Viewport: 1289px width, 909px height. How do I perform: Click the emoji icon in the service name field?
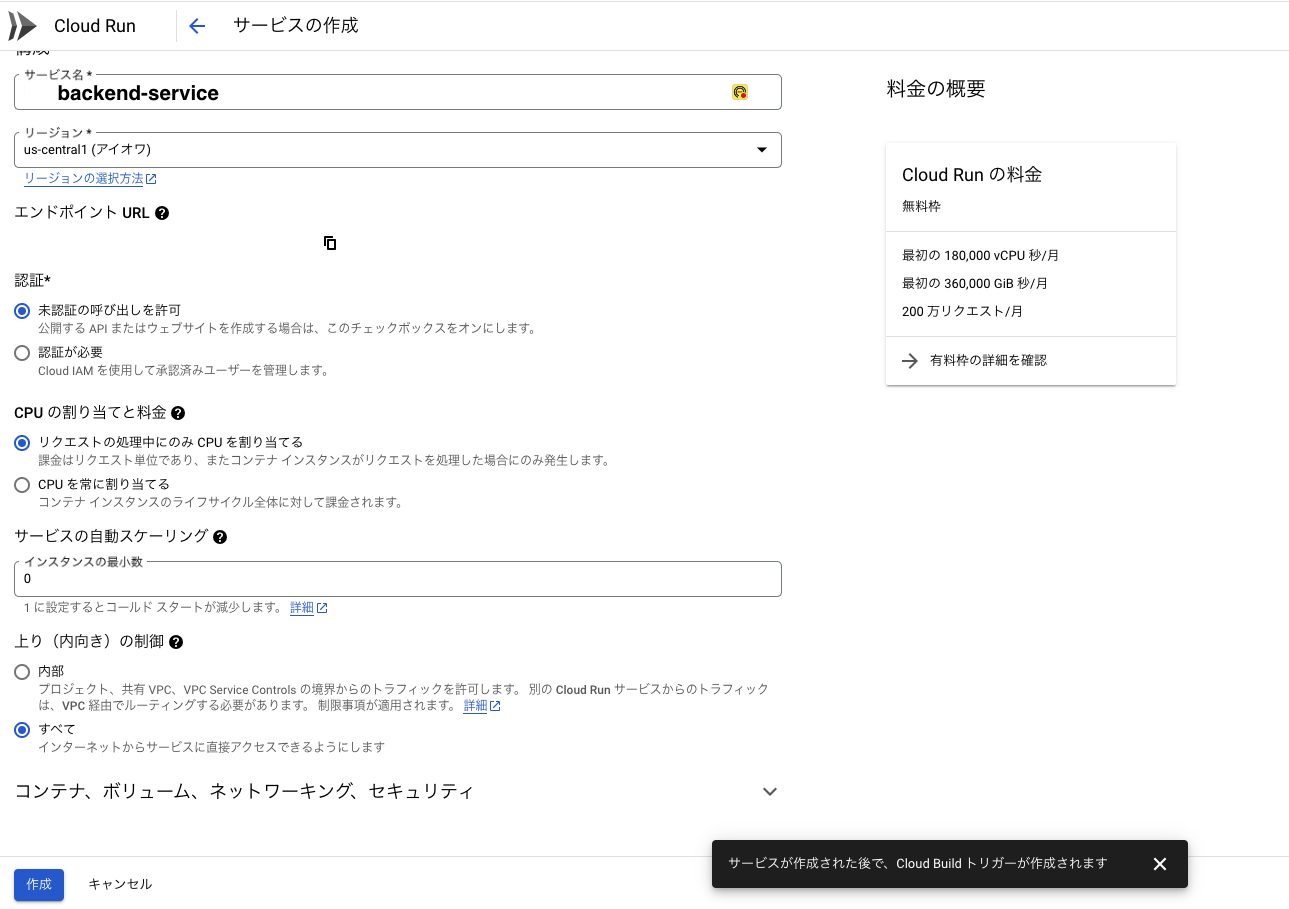pos(738,91)
